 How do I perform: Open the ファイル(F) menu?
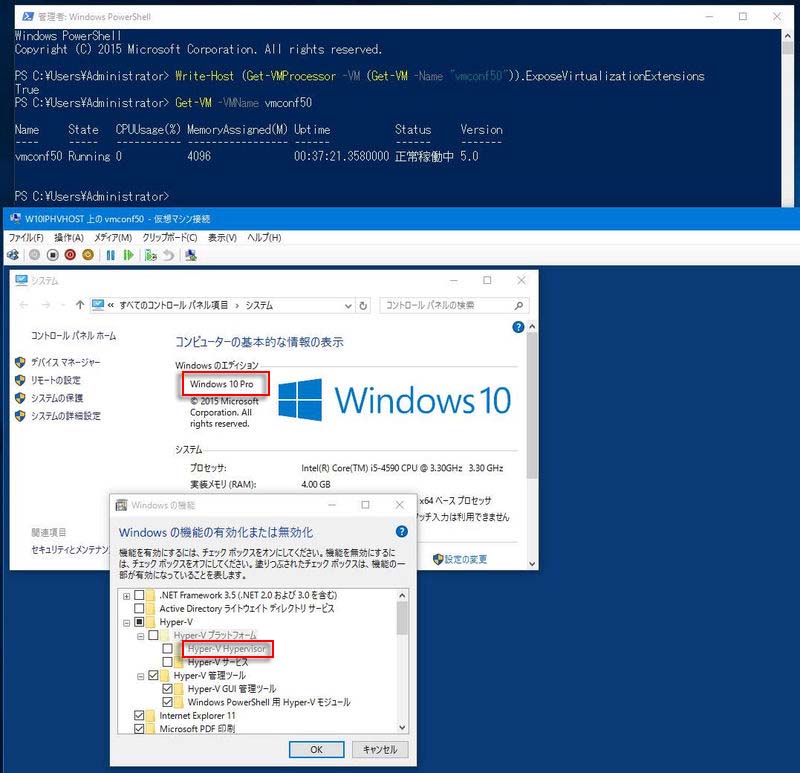[26, 238]
